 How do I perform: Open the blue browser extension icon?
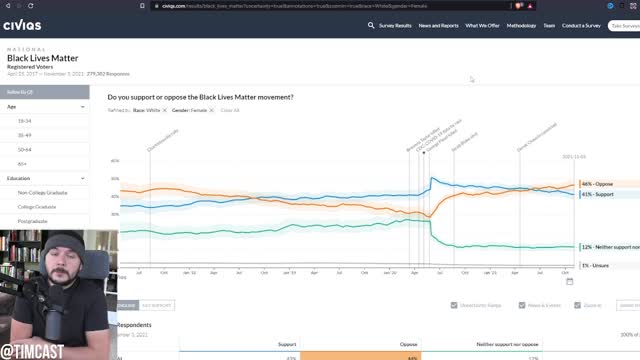[x=610, y=6]
